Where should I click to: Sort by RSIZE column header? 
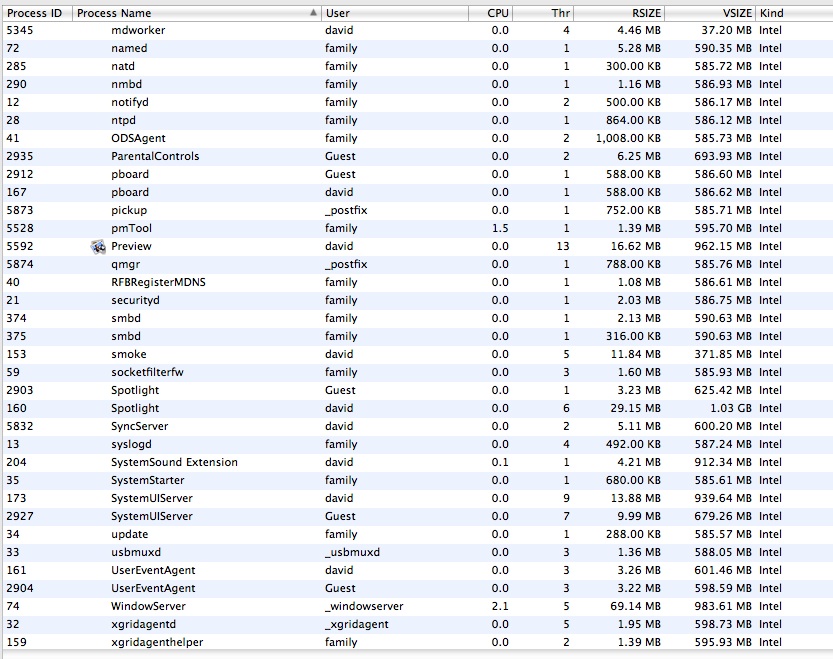click(x=619, y=13)
